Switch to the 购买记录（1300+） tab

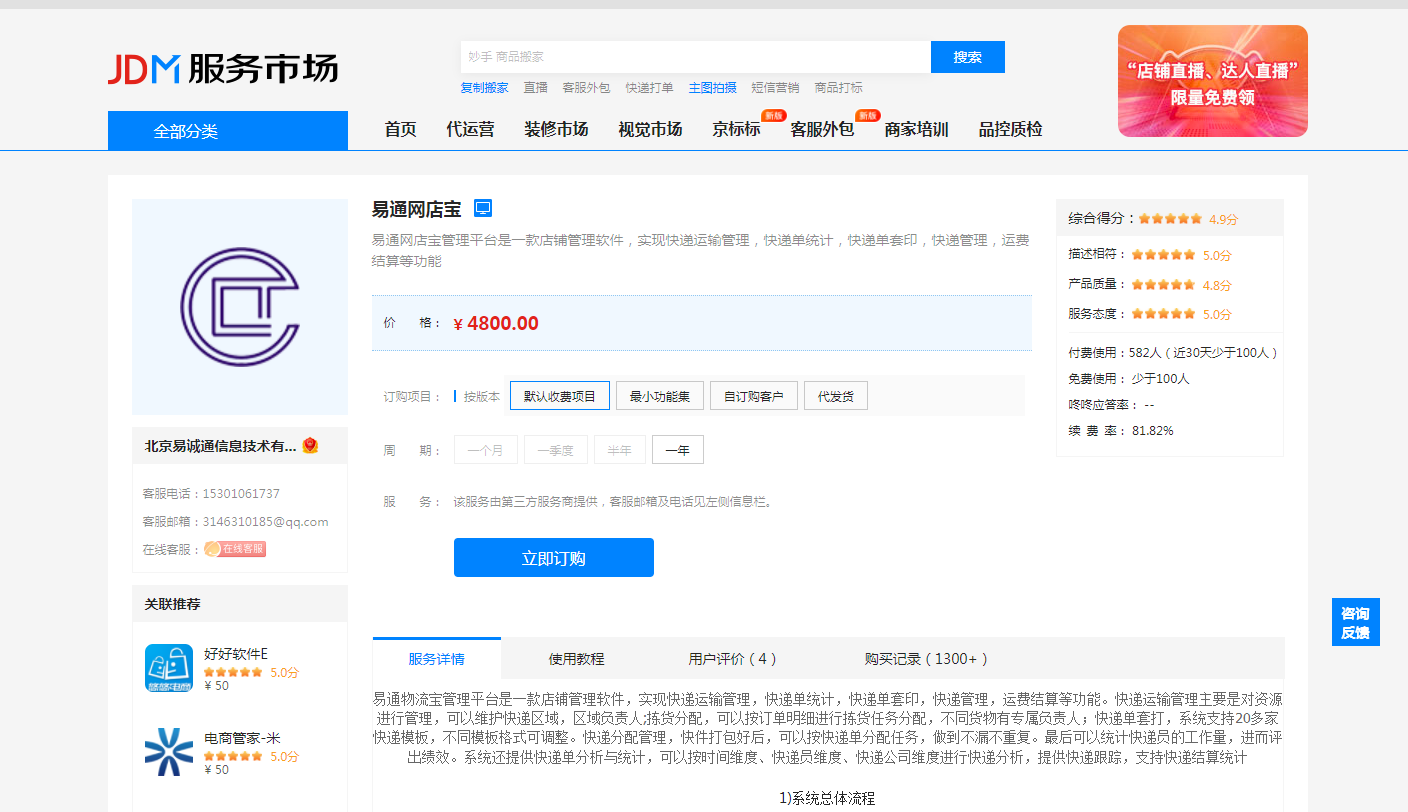pos(927,659)
